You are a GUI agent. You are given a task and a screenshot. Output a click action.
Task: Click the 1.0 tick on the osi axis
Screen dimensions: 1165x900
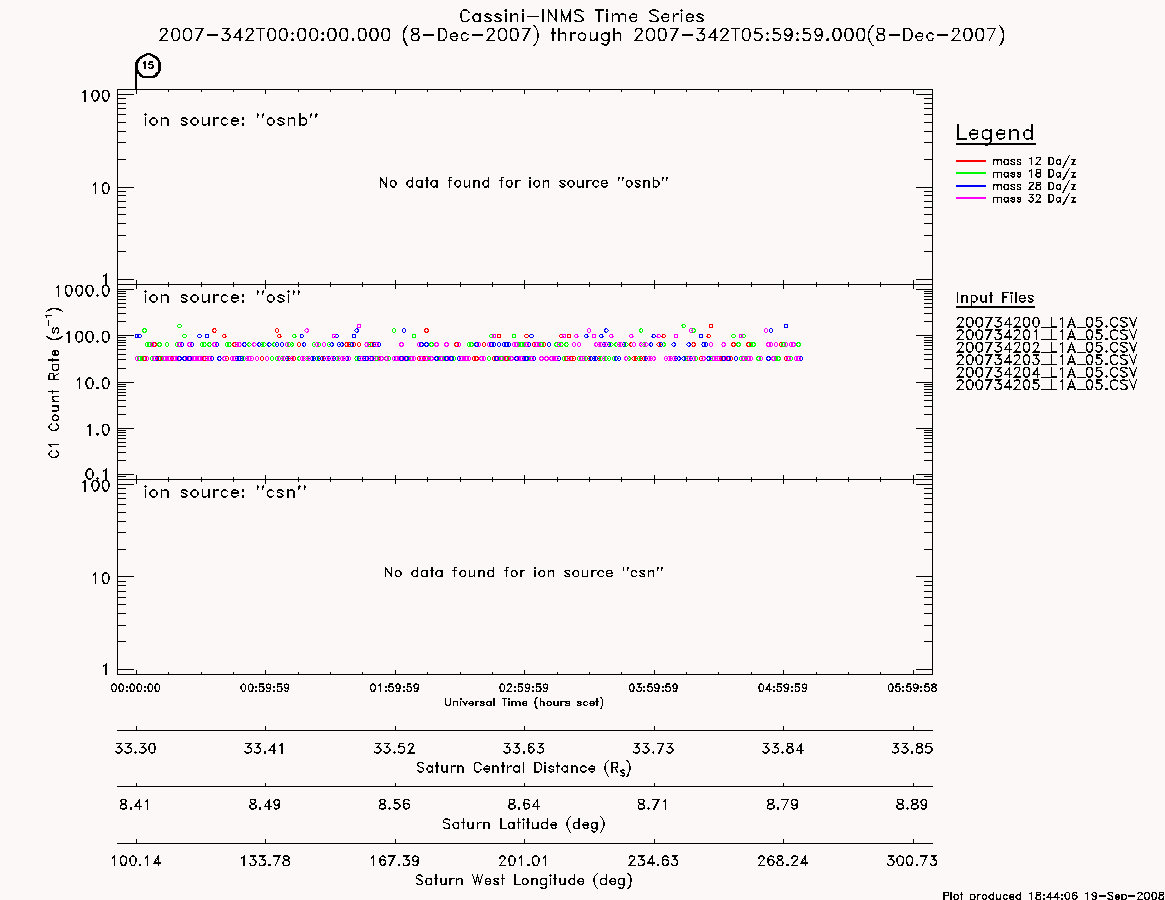click(x=97, y=430)
